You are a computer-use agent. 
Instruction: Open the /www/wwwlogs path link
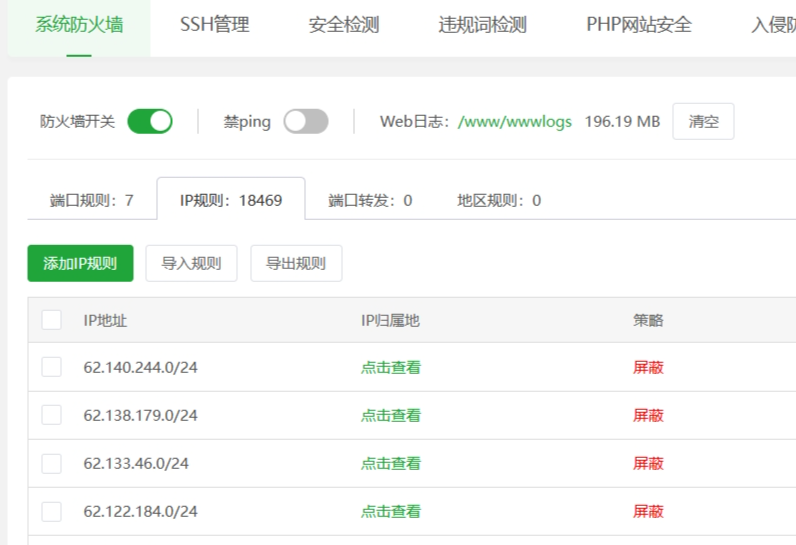tap(514, 121)
